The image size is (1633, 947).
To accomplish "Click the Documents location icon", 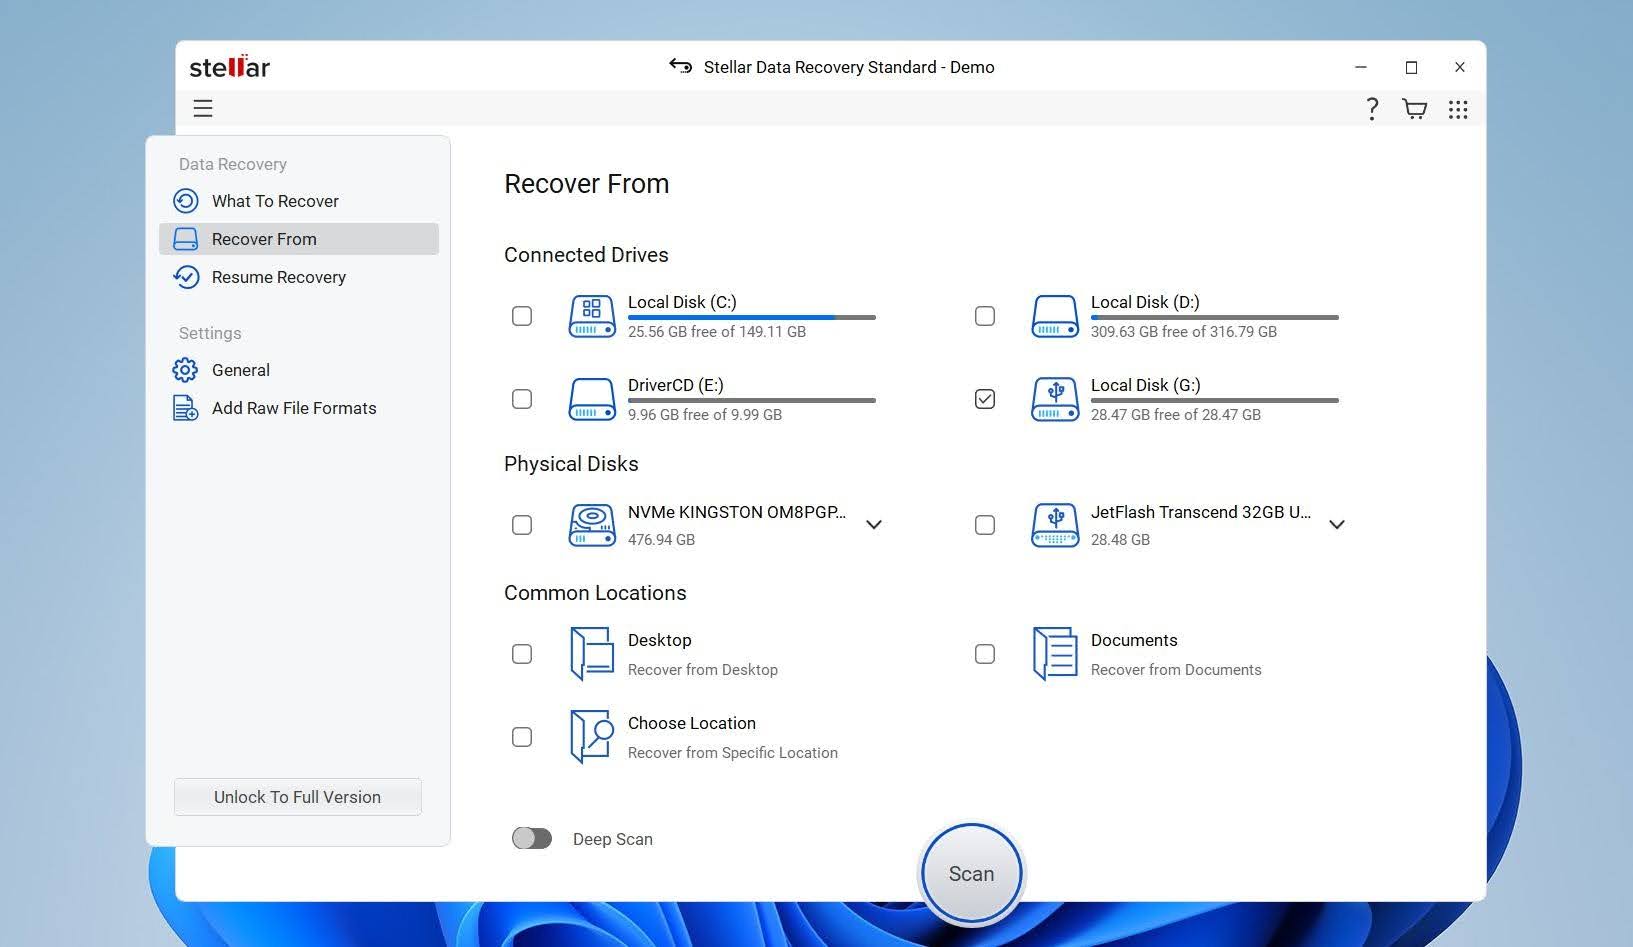I will [x=1055, y=654].
